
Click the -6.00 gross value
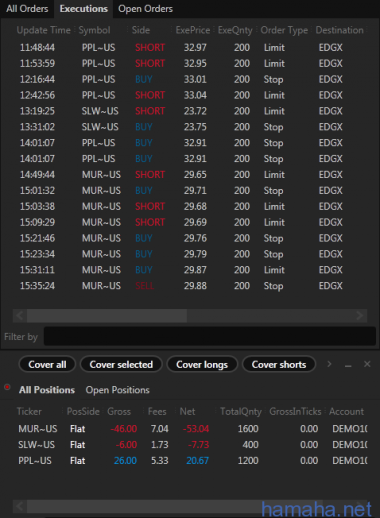click(126, 445)
